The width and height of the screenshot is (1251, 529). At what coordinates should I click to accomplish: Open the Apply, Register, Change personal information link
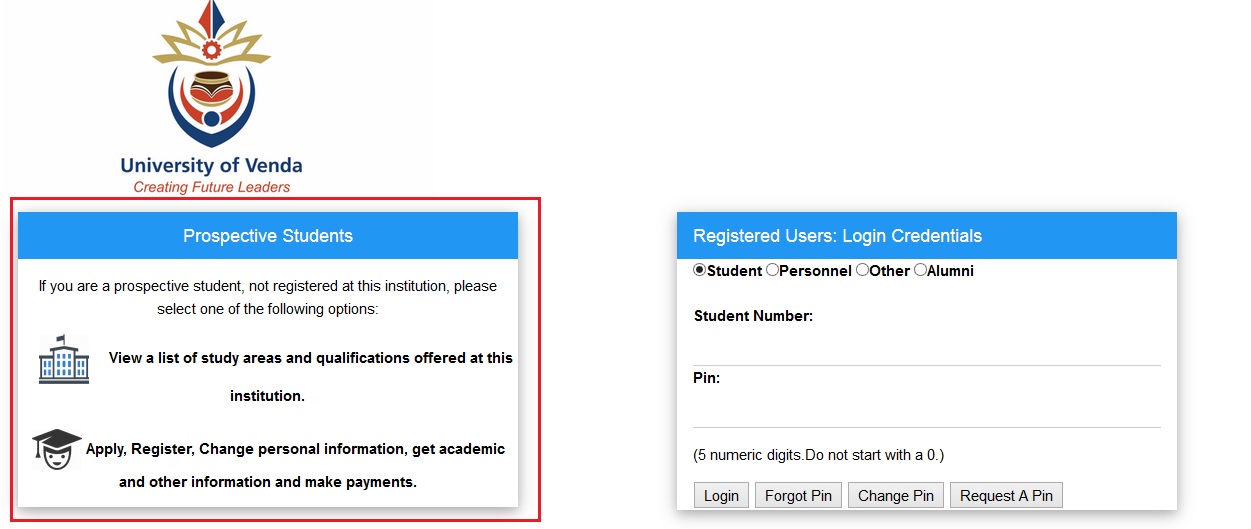[295, 449]
